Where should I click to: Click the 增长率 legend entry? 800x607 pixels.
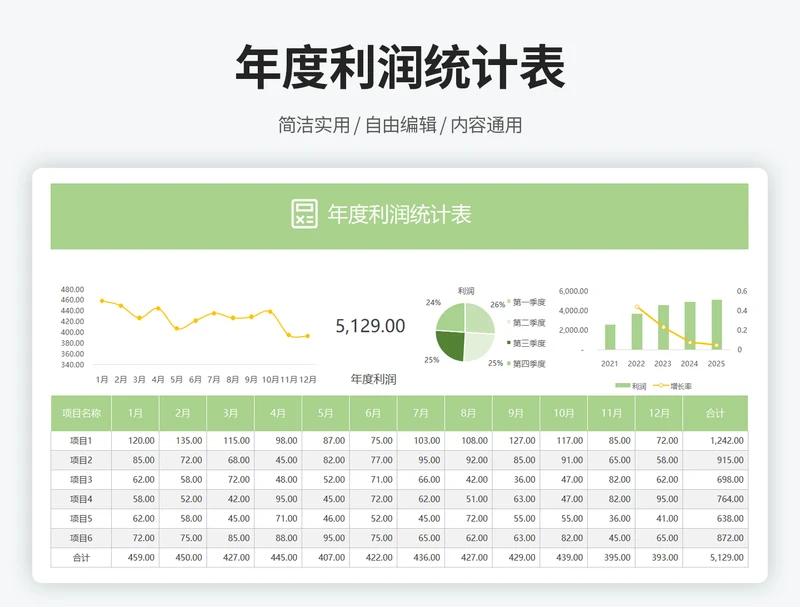click(672, 386)
